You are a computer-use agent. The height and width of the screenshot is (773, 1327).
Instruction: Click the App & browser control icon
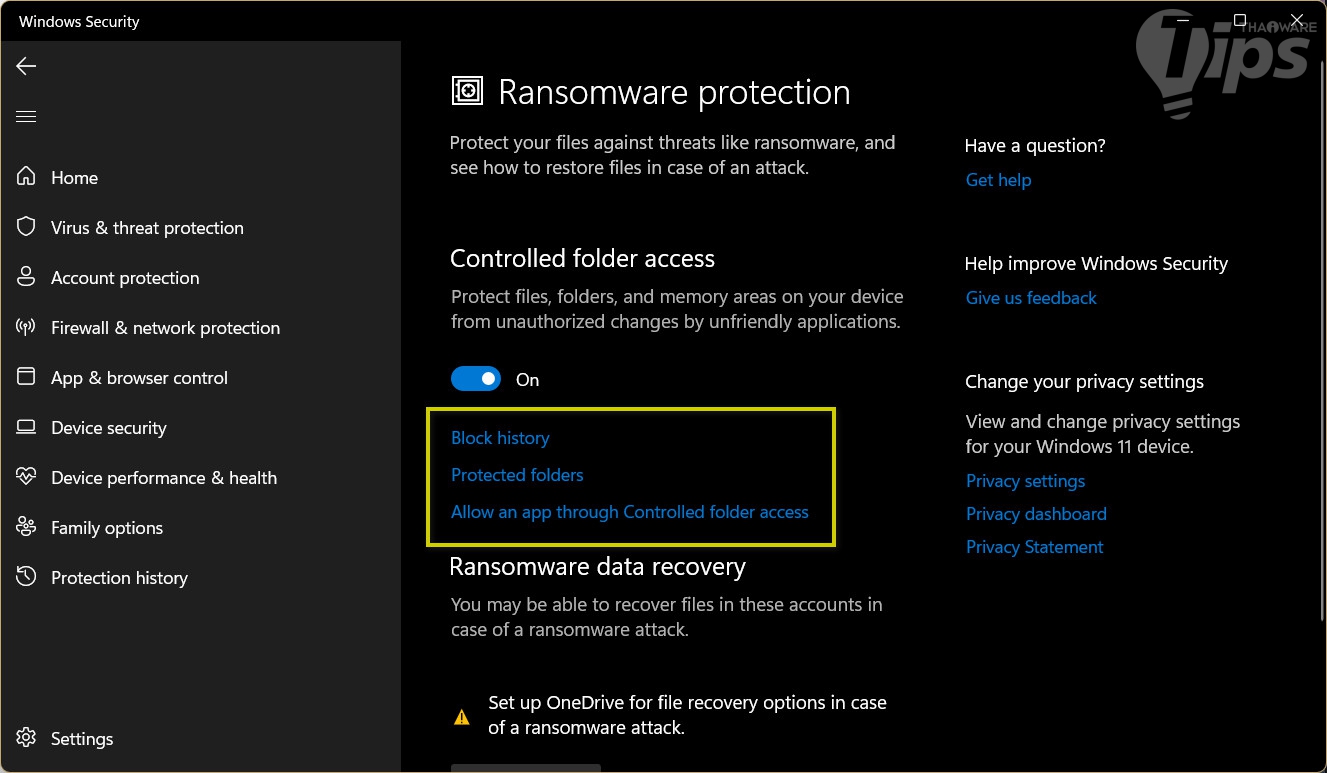point(26,377)
